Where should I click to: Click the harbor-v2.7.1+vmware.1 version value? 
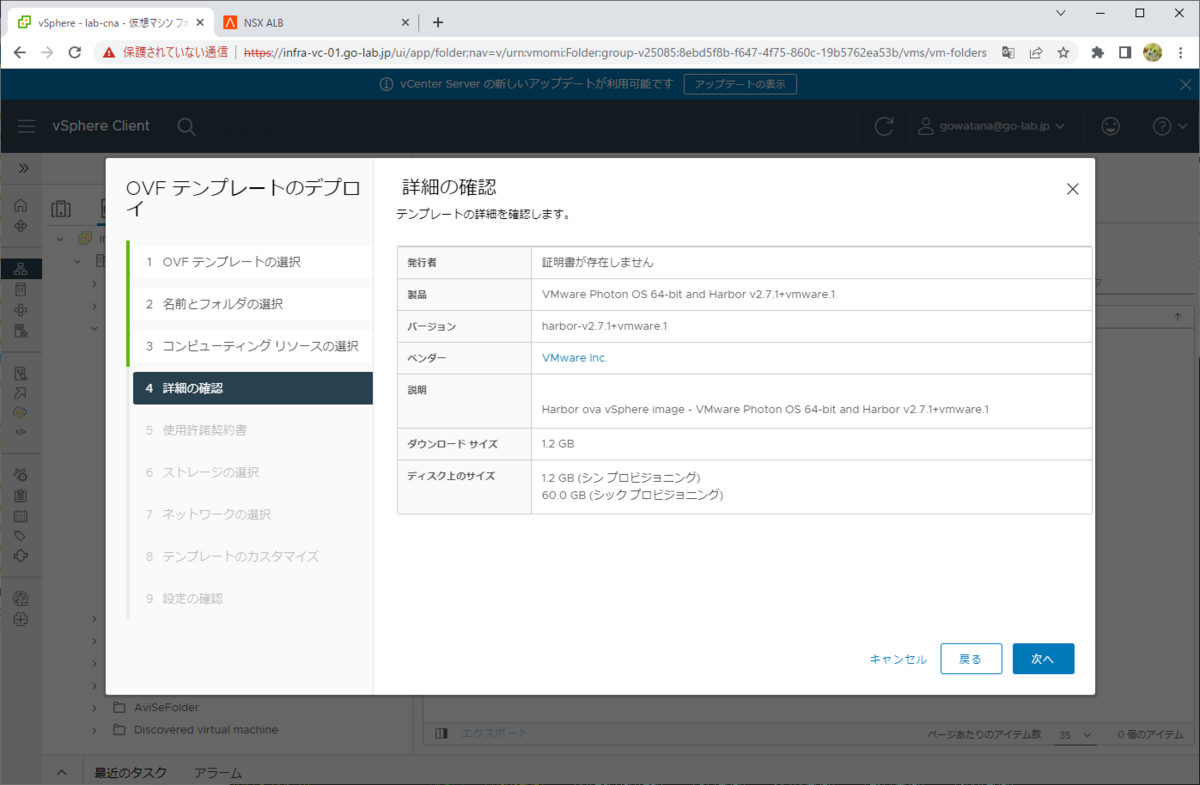point(604,326)
